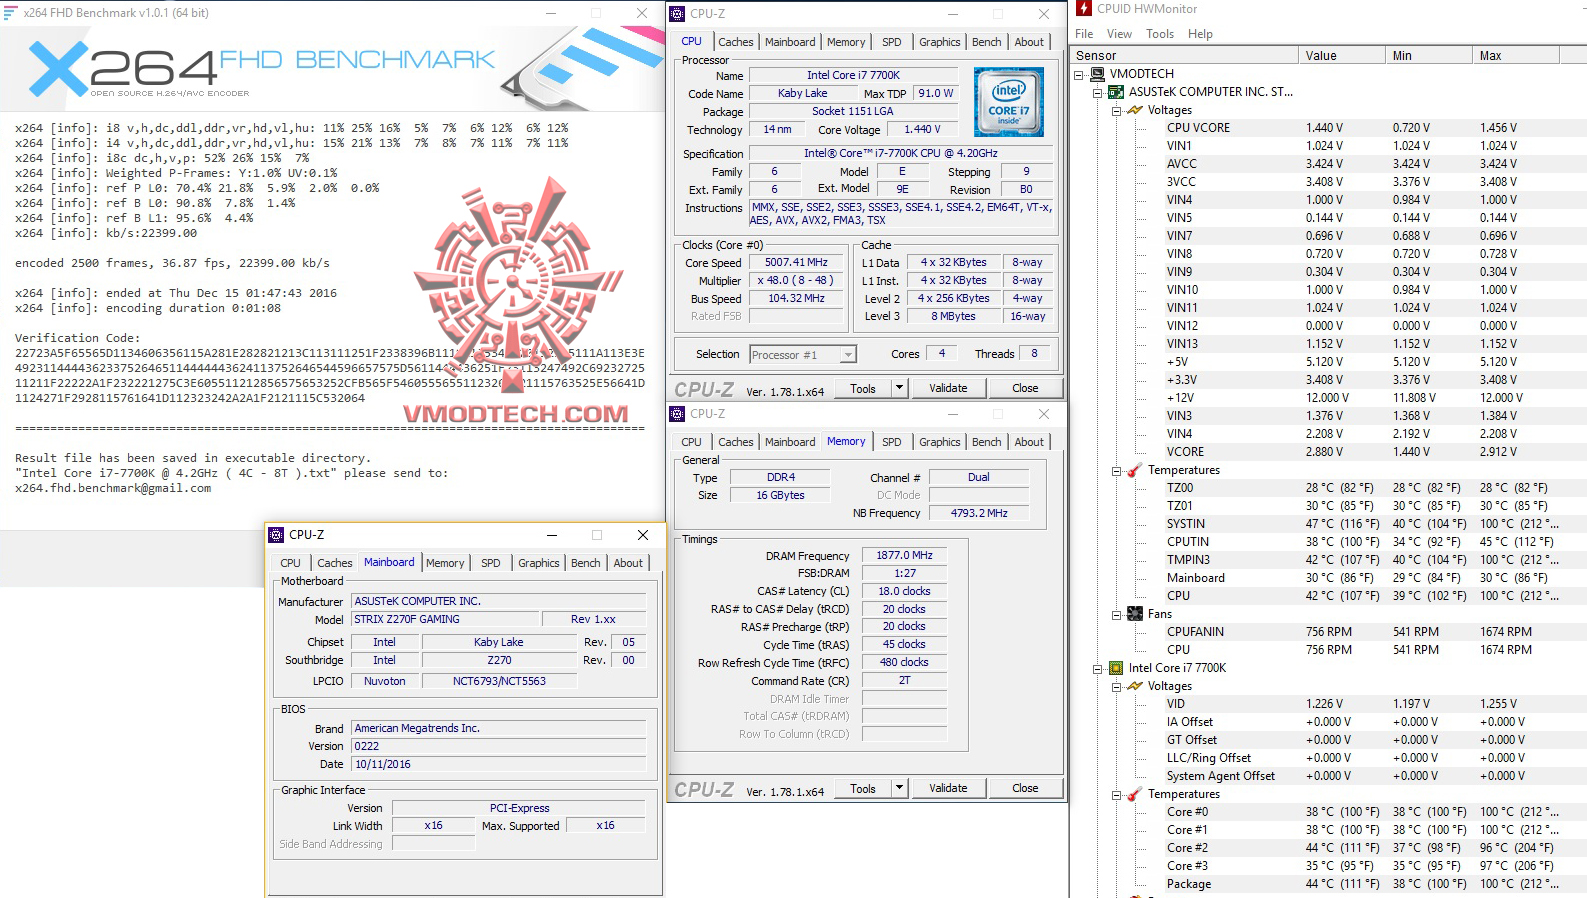Screen dimensions: 1587x898
Task: Click the VMODTECH computer icon in the HWMonitor tree
Action: [x=1098, y=74]
